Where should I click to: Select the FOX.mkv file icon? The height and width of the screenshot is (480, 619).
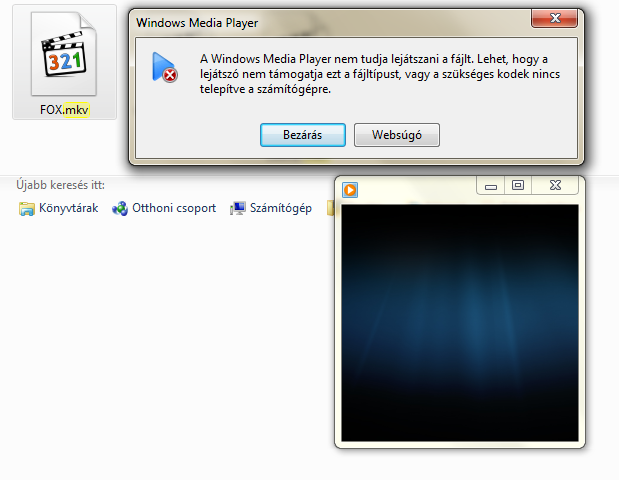[x=64, y=54]
